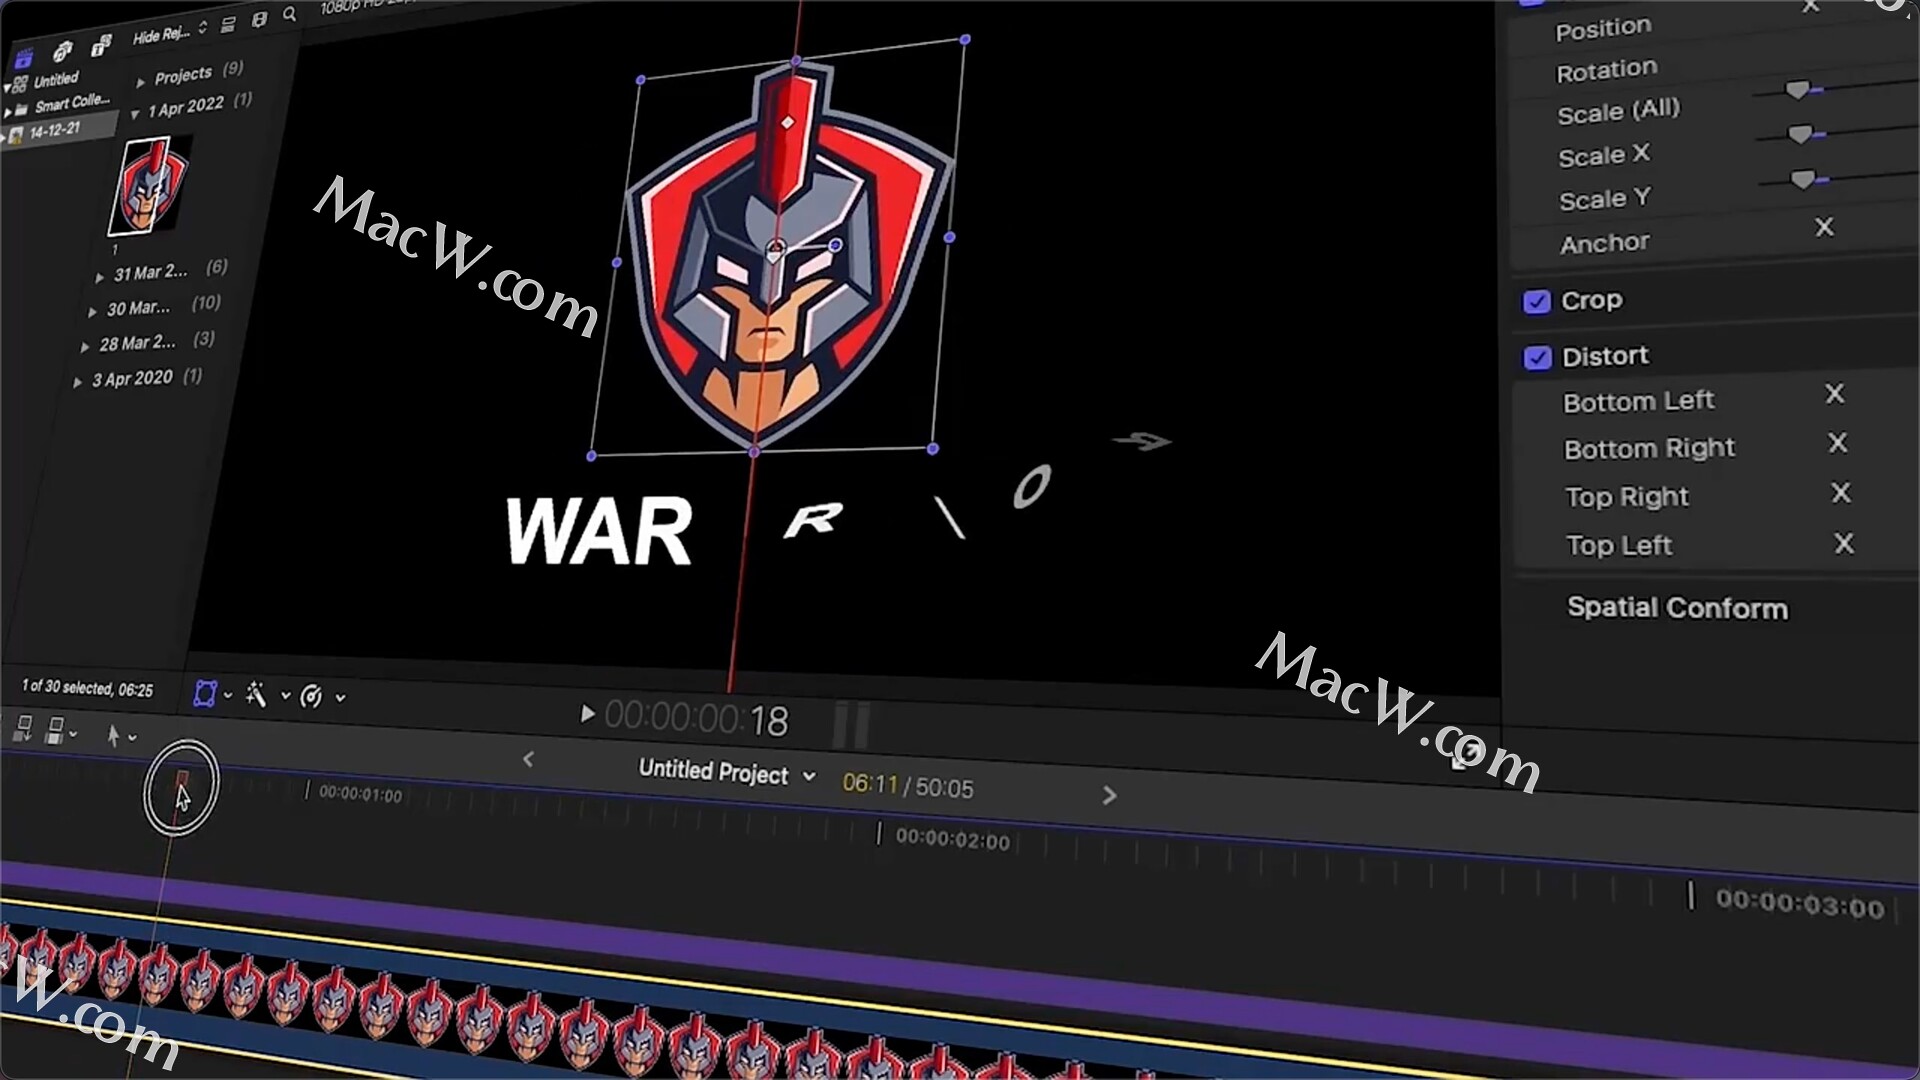Click the rotation handle beside center anchor
Screen dimensions: 1920x1080
click(835, 244)
